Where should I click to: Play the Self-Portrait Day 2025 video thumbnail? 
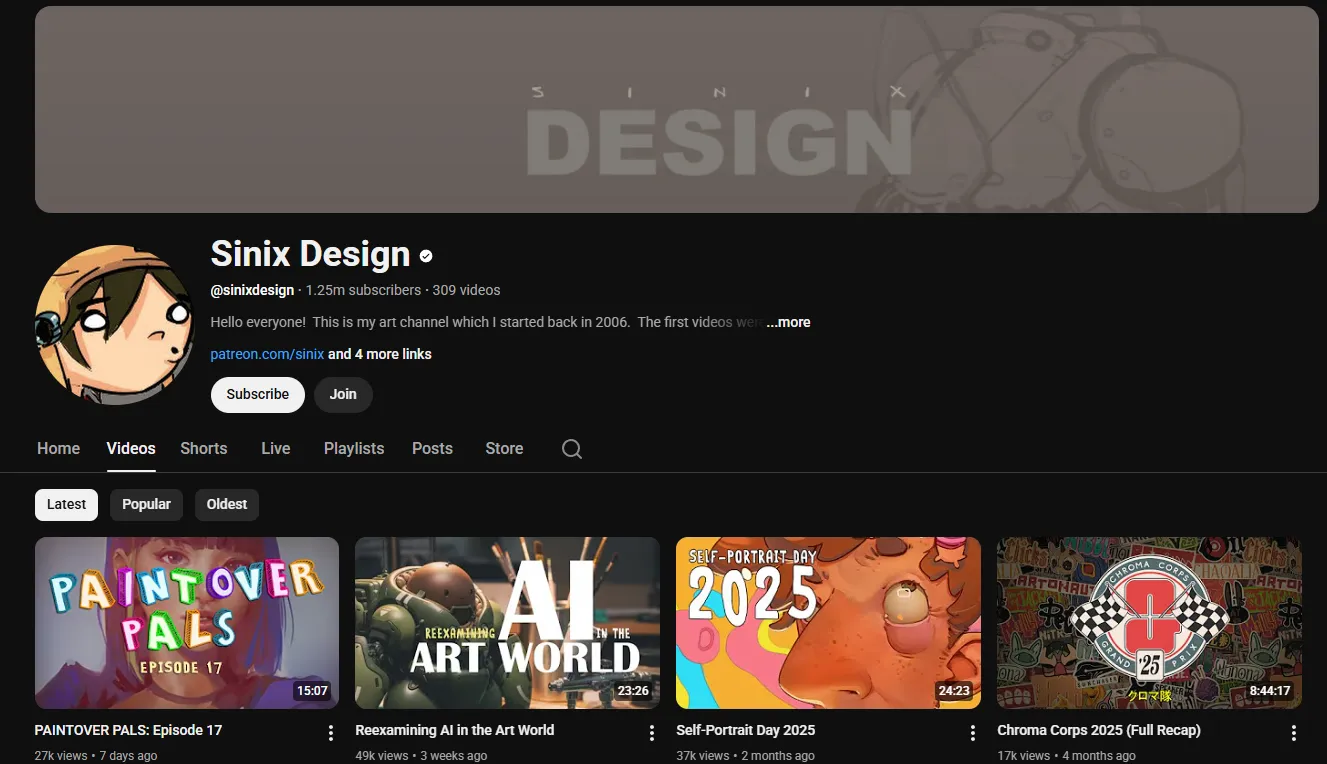coord(828,622)
